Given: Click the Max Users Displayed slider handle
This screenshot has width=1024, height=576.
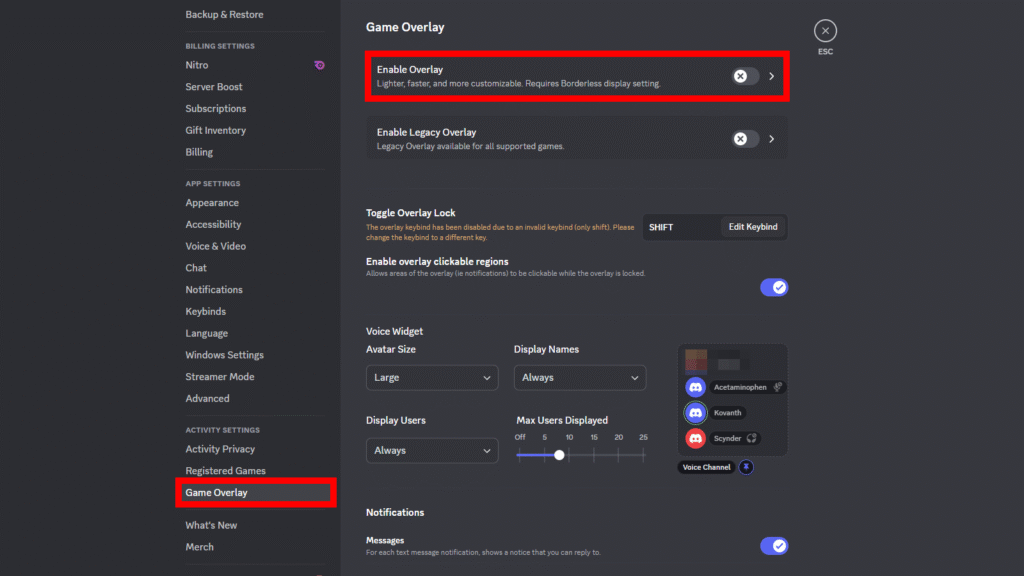Looking at the screenshot, I should point(559,455).
